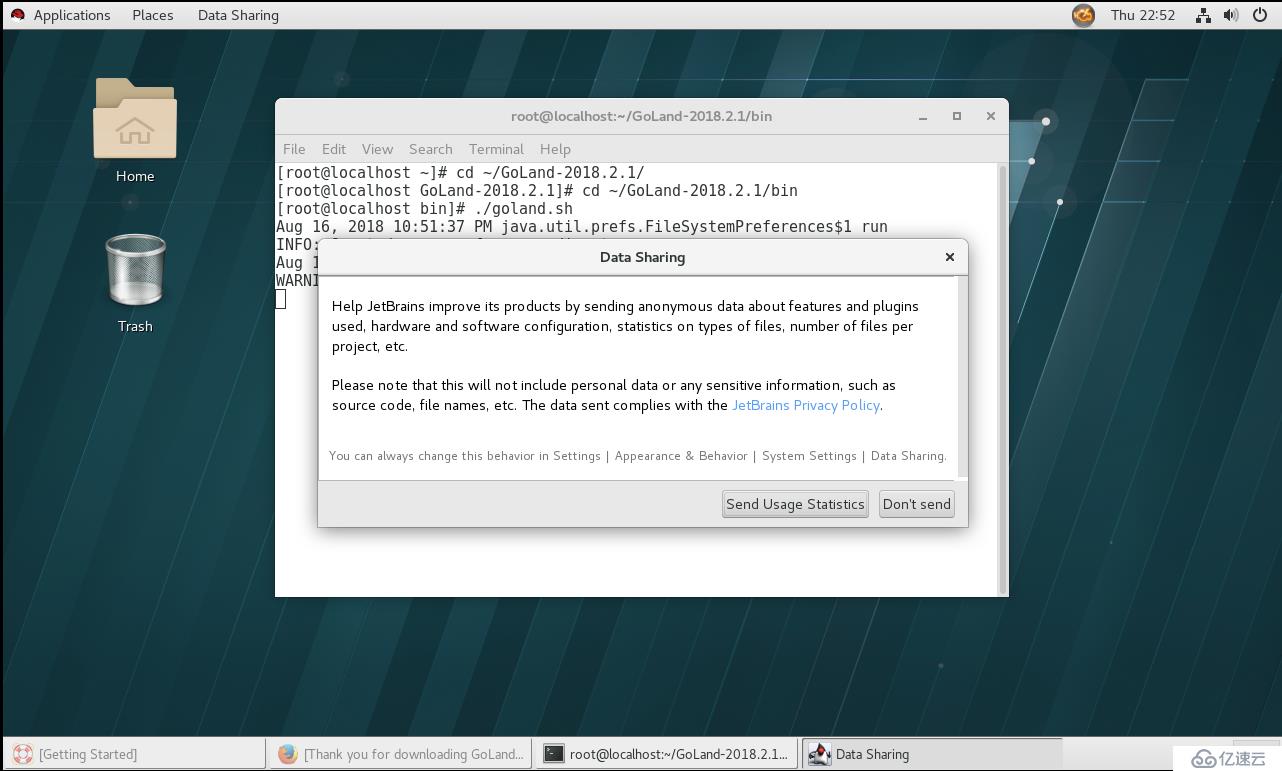Click the 'Please note that this will not' paragraph
Viewport: 1282px width, 771px height.
tap(614, 395)
